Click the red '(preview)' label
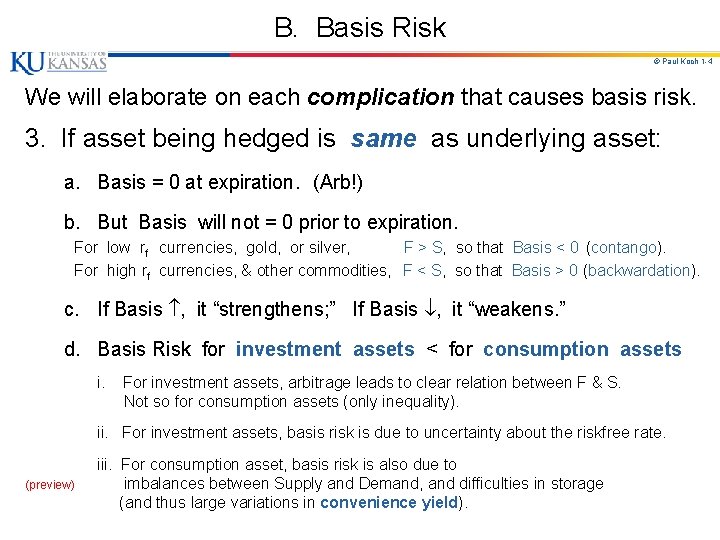The image size is (720, 540). [x=50, y=485]
